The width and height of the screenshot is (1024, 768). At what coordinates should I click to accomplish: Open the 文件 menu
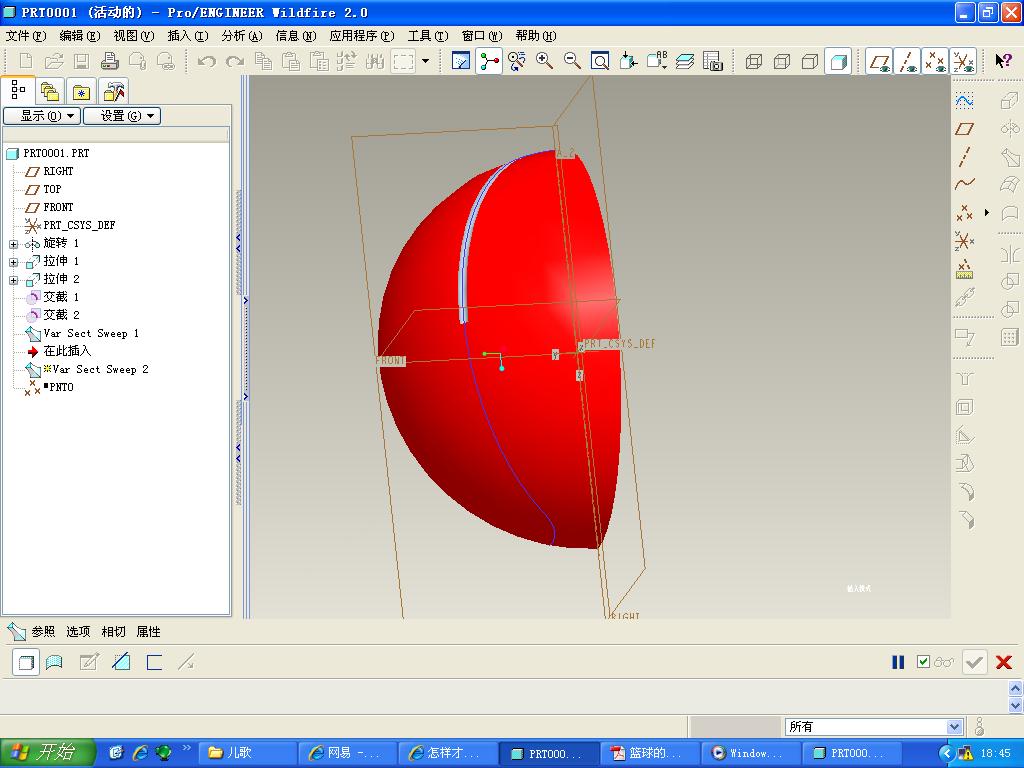25,36
